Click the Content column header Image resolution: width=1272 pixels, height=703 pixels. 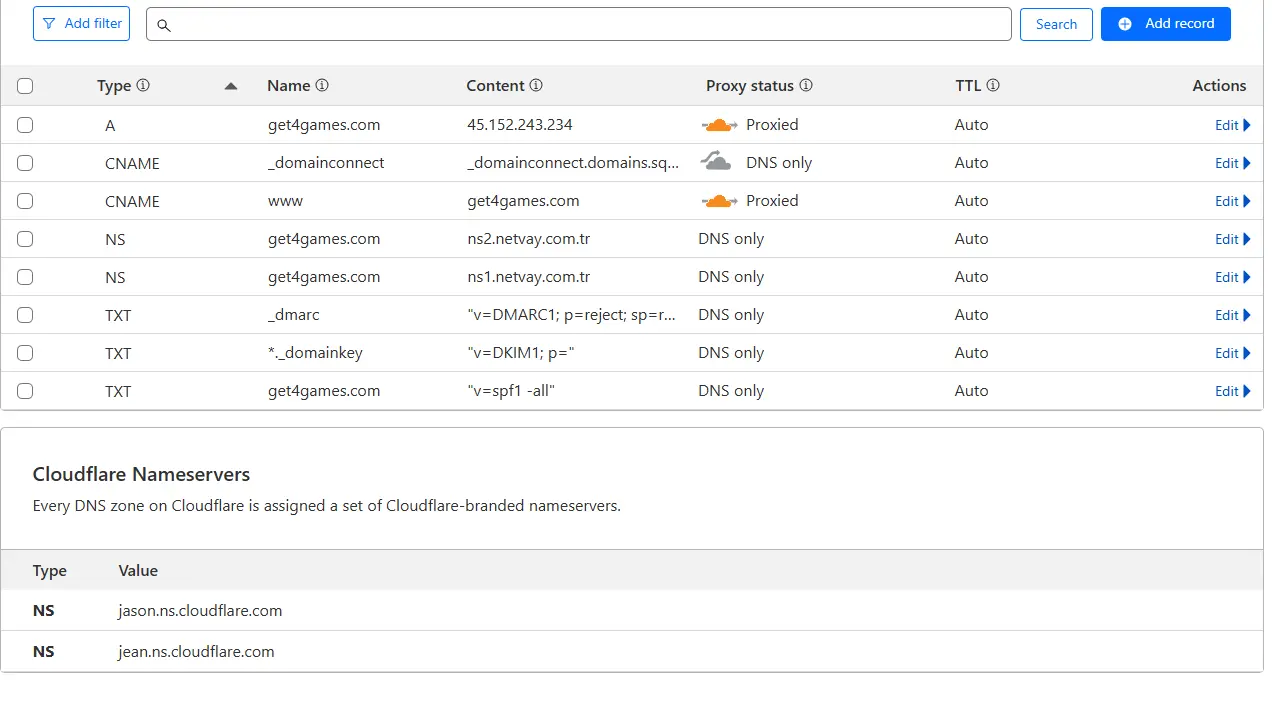click(x=495, y=86)
